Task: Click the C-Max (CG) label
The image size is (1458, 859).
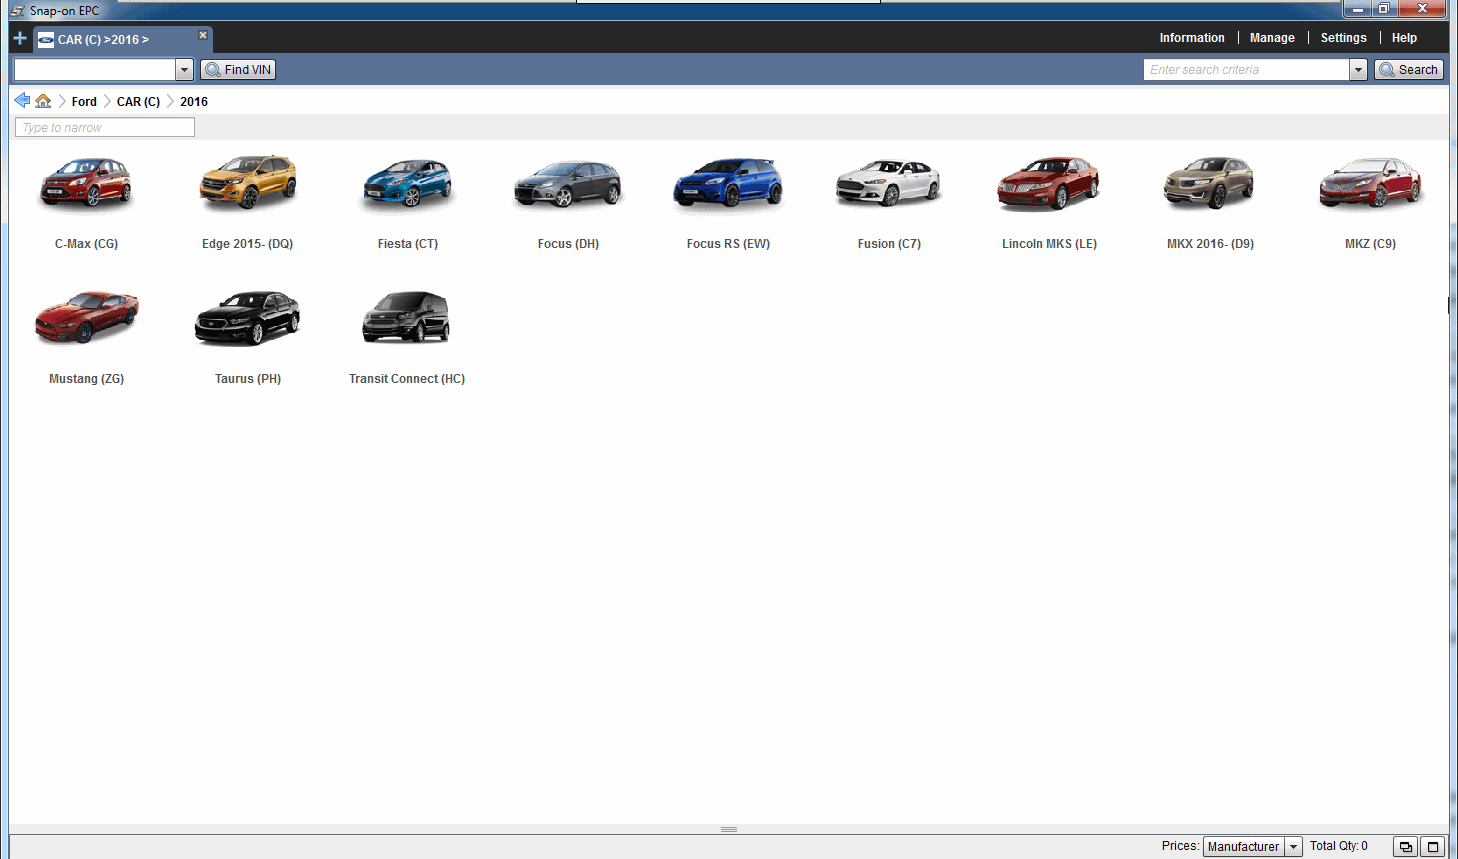Action: tap(87, 244)
